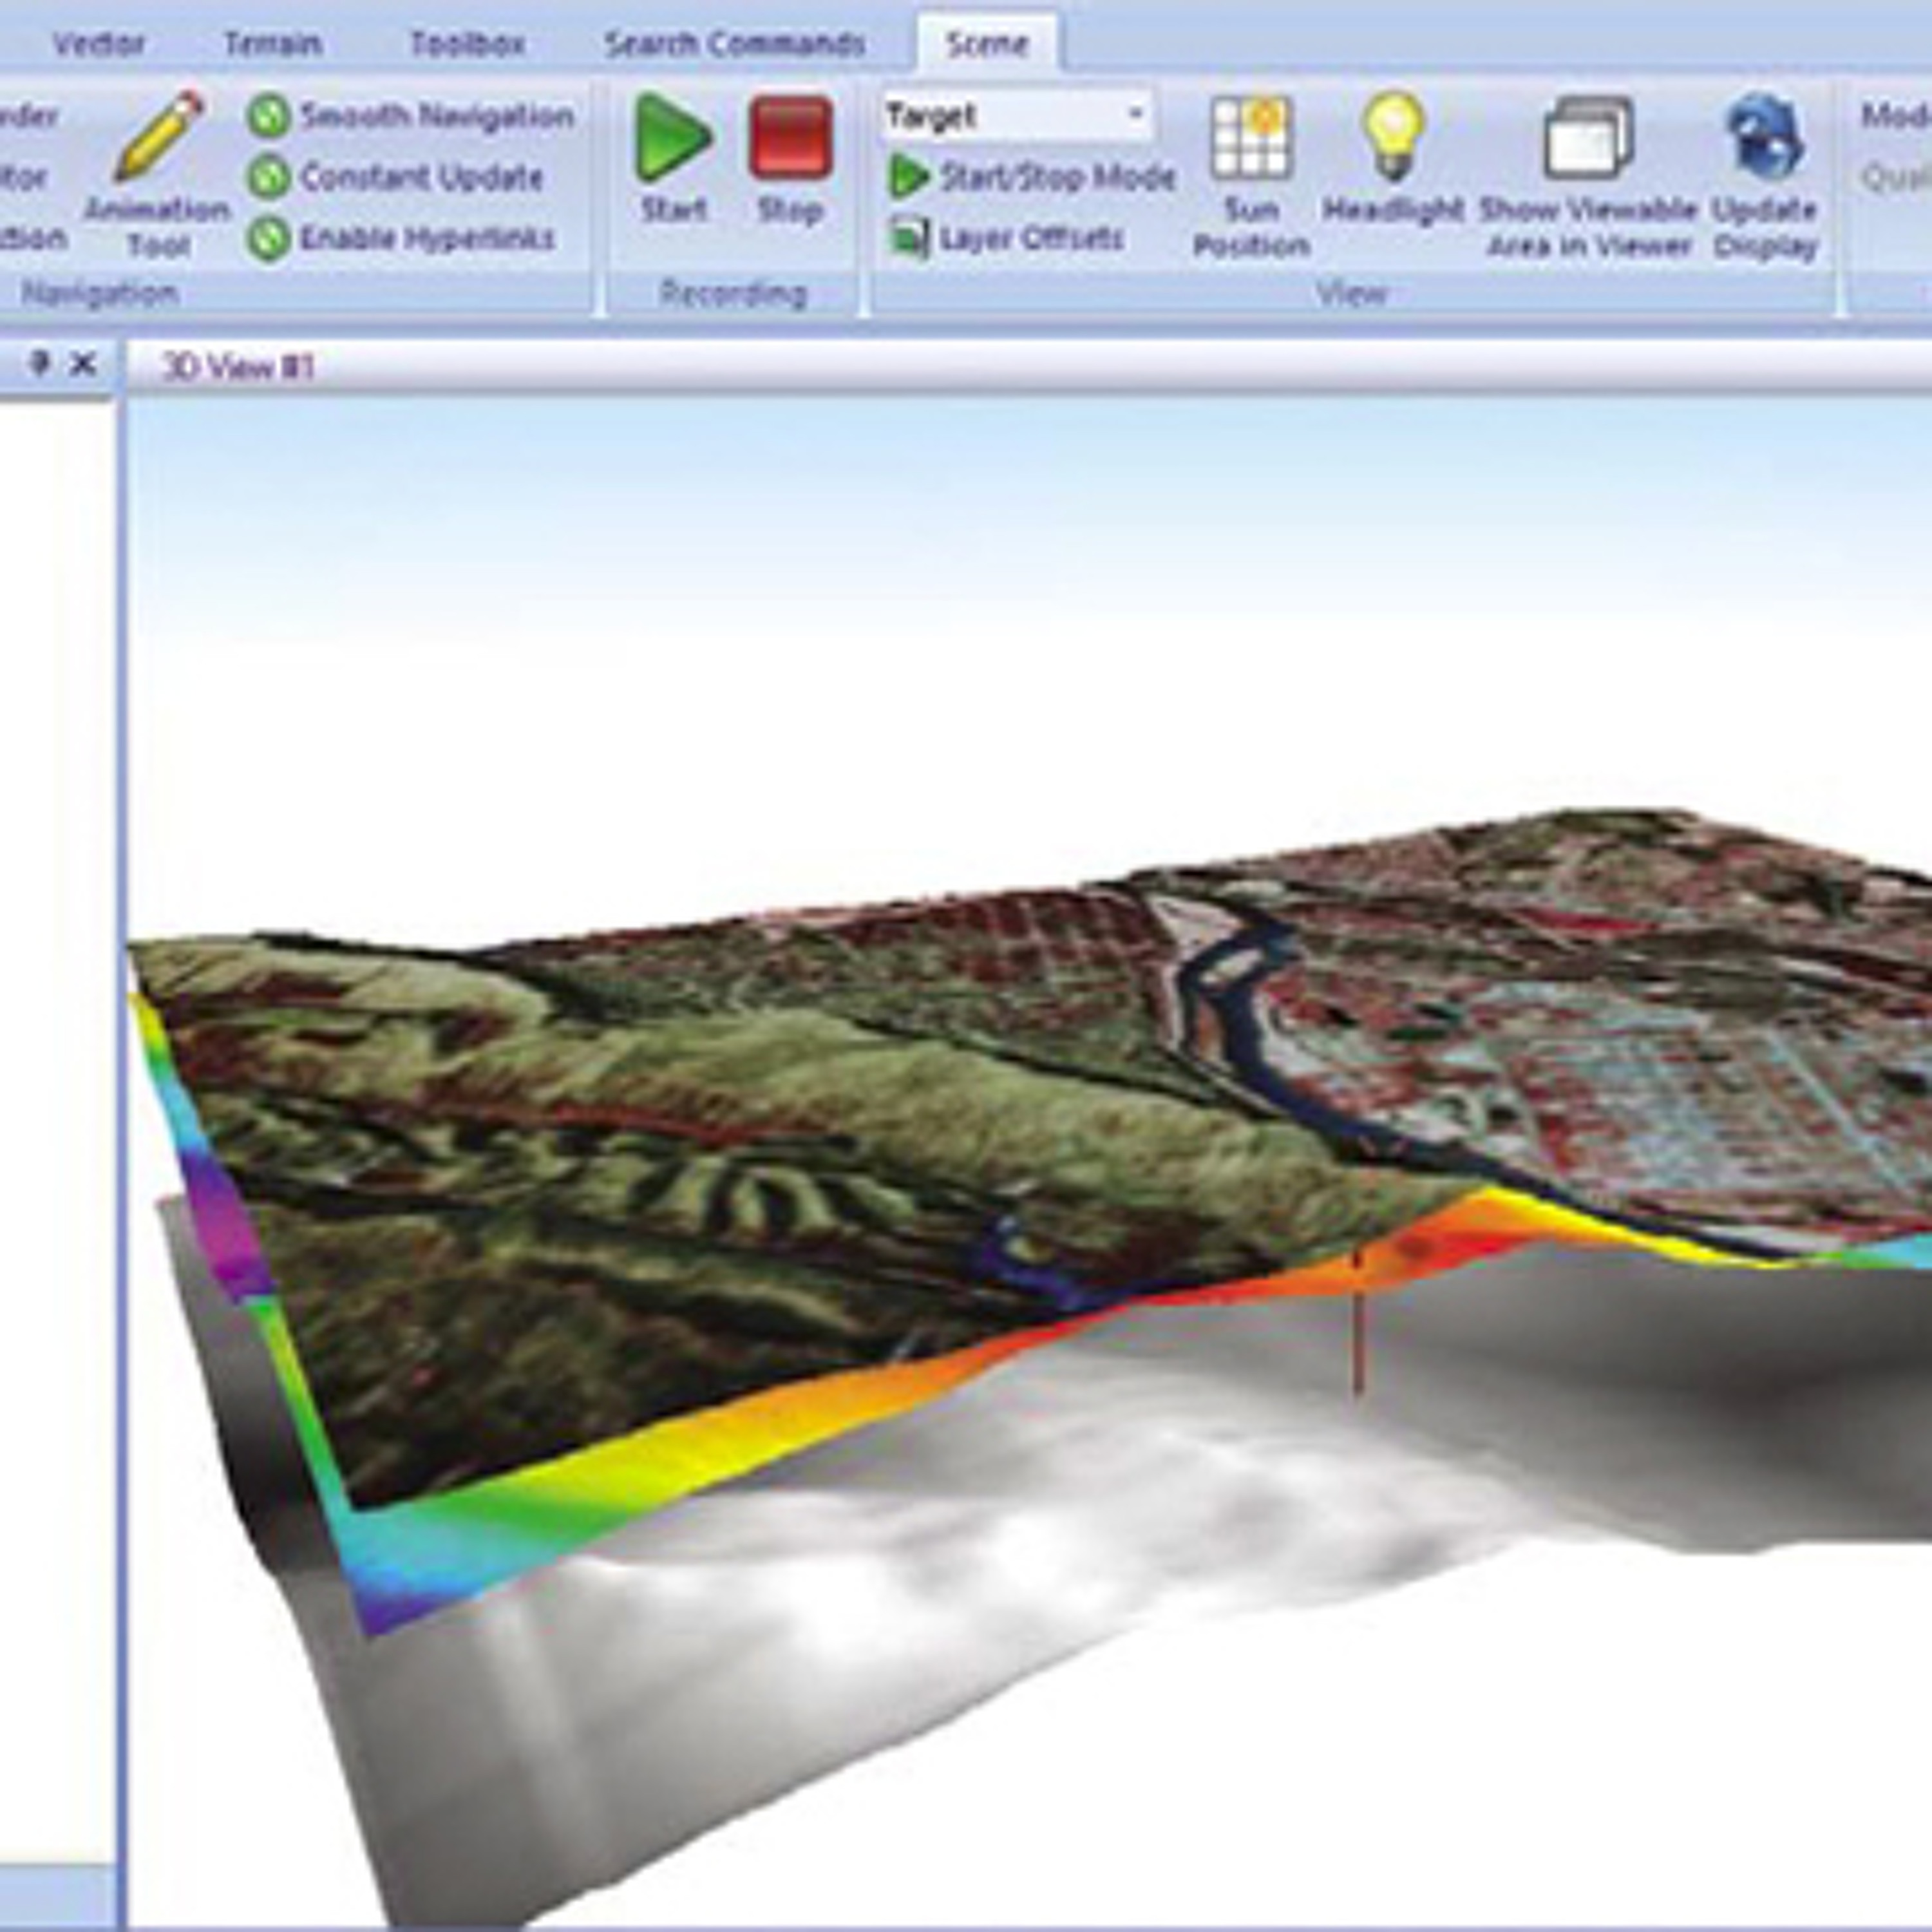The height and width of the screenshot is (1932, 1932).
Task: Select the Vector ribbon tab
Action: pos(98,44)
